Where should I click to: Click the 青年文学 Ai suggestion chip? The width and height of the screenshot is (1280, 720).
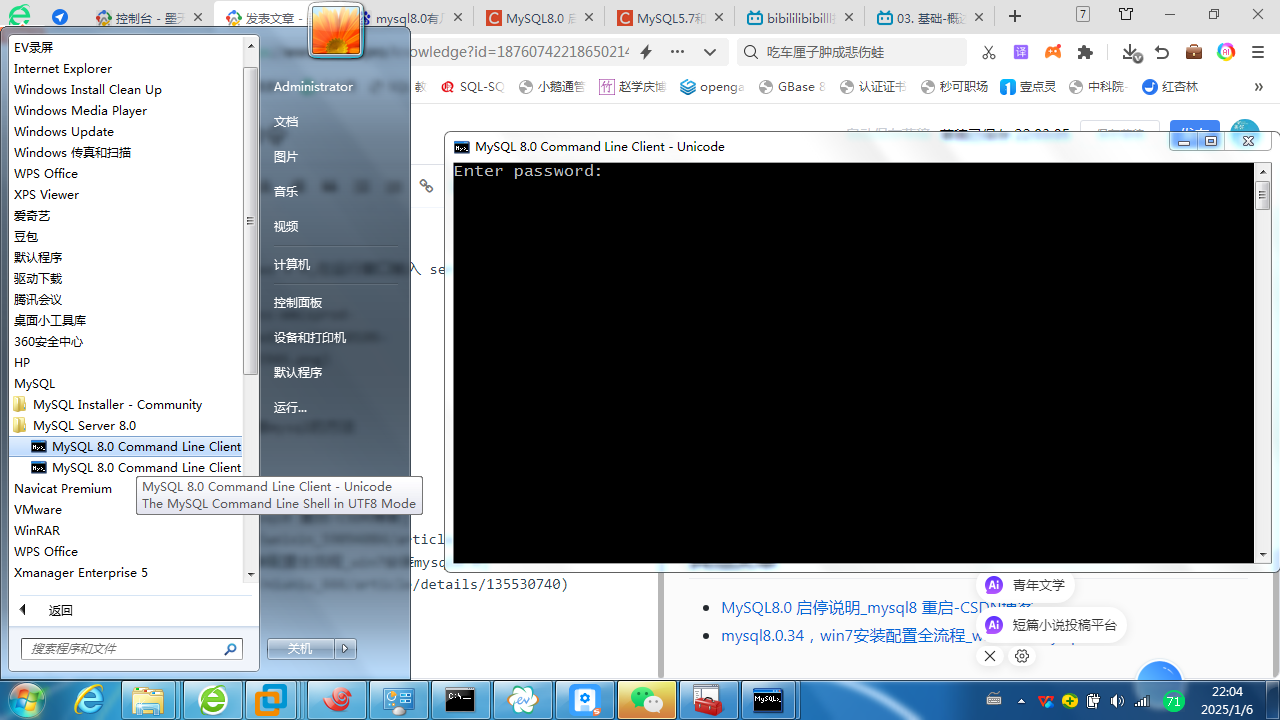pyautogui.click(x=1025, y=585)
